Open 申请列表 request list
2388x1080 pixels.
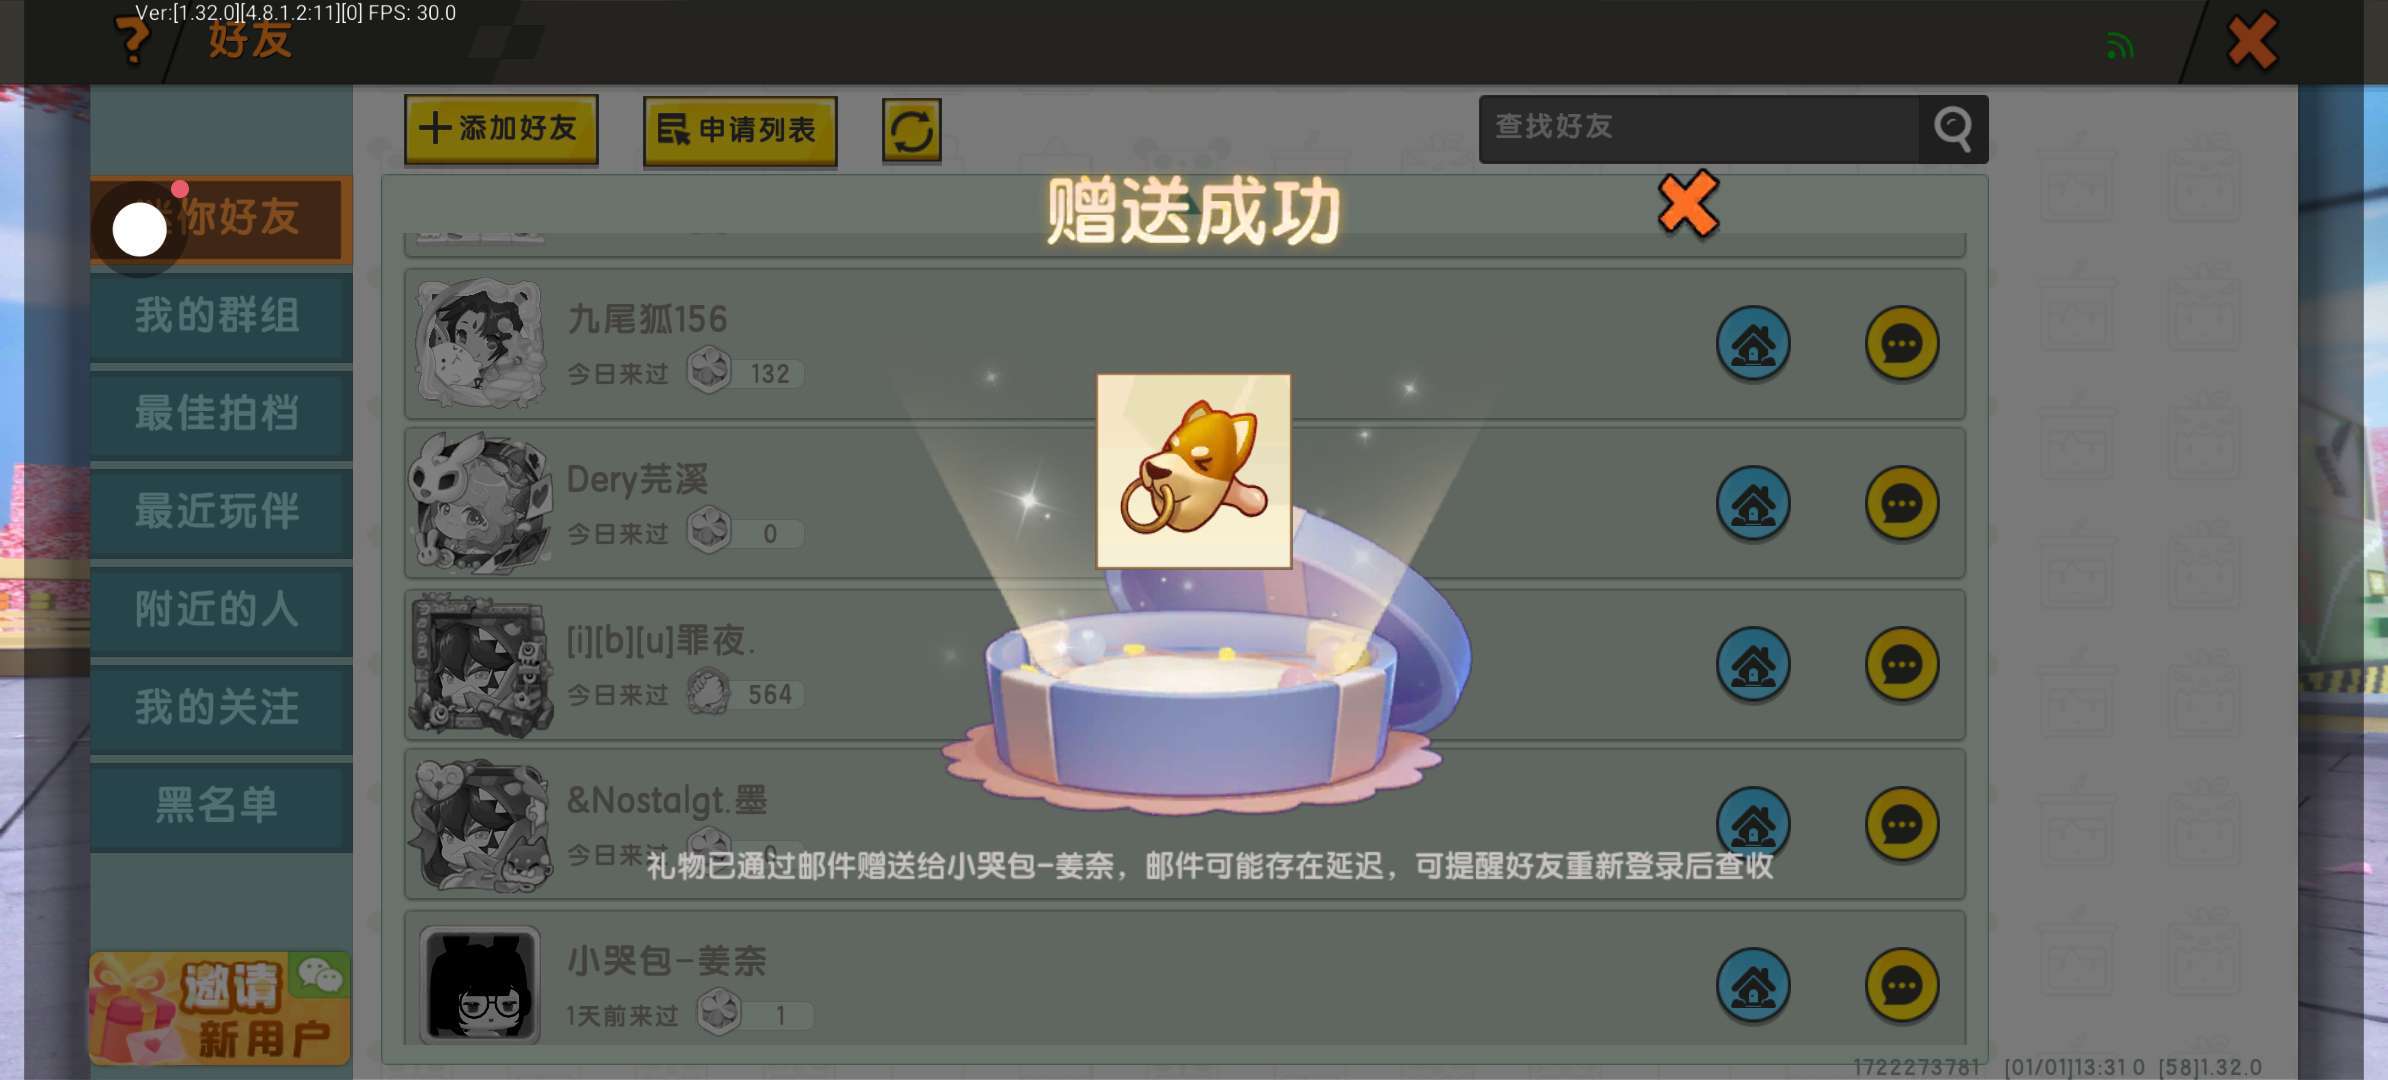point(740,130)
